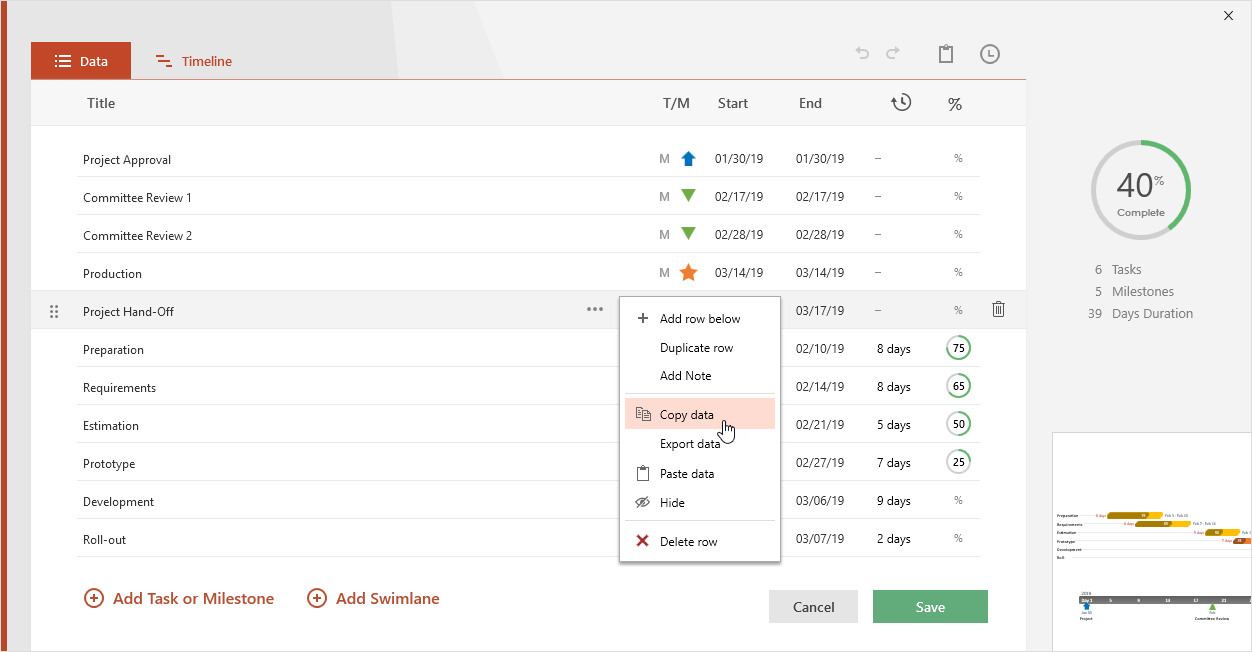Click the green triangle icon for Committee Review 1
Image resolution: width=1252 pixels, height=652 pixels.
coord(688,196)
